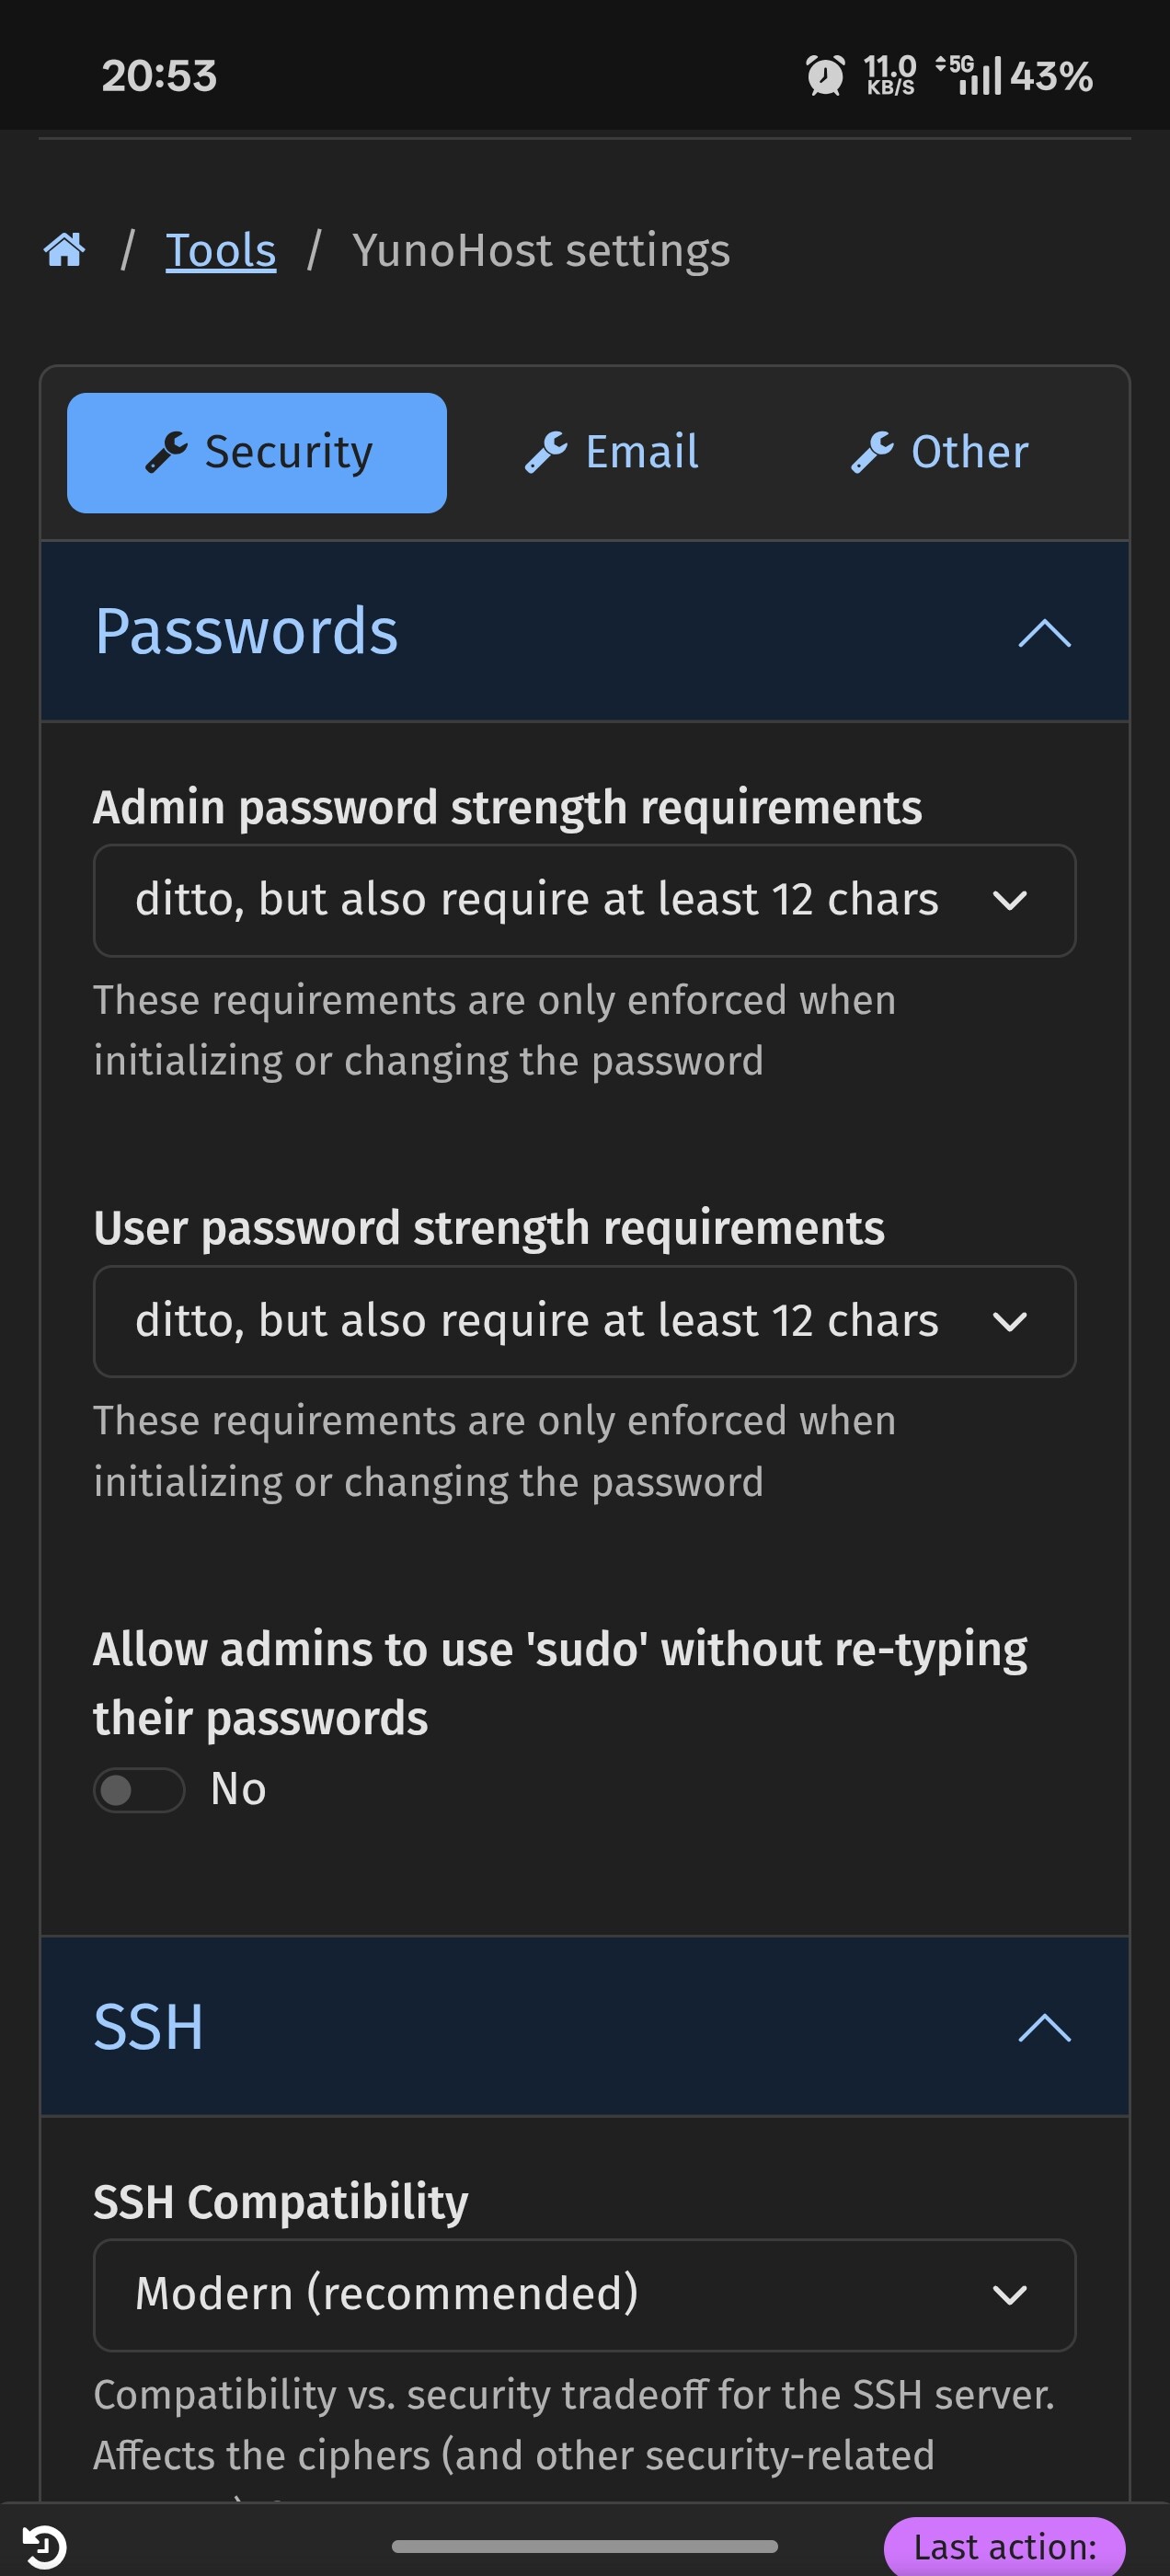The width and height of the screenshot is (1170, 2576).
Task: Click the Last action button
Action: 1004,2546
